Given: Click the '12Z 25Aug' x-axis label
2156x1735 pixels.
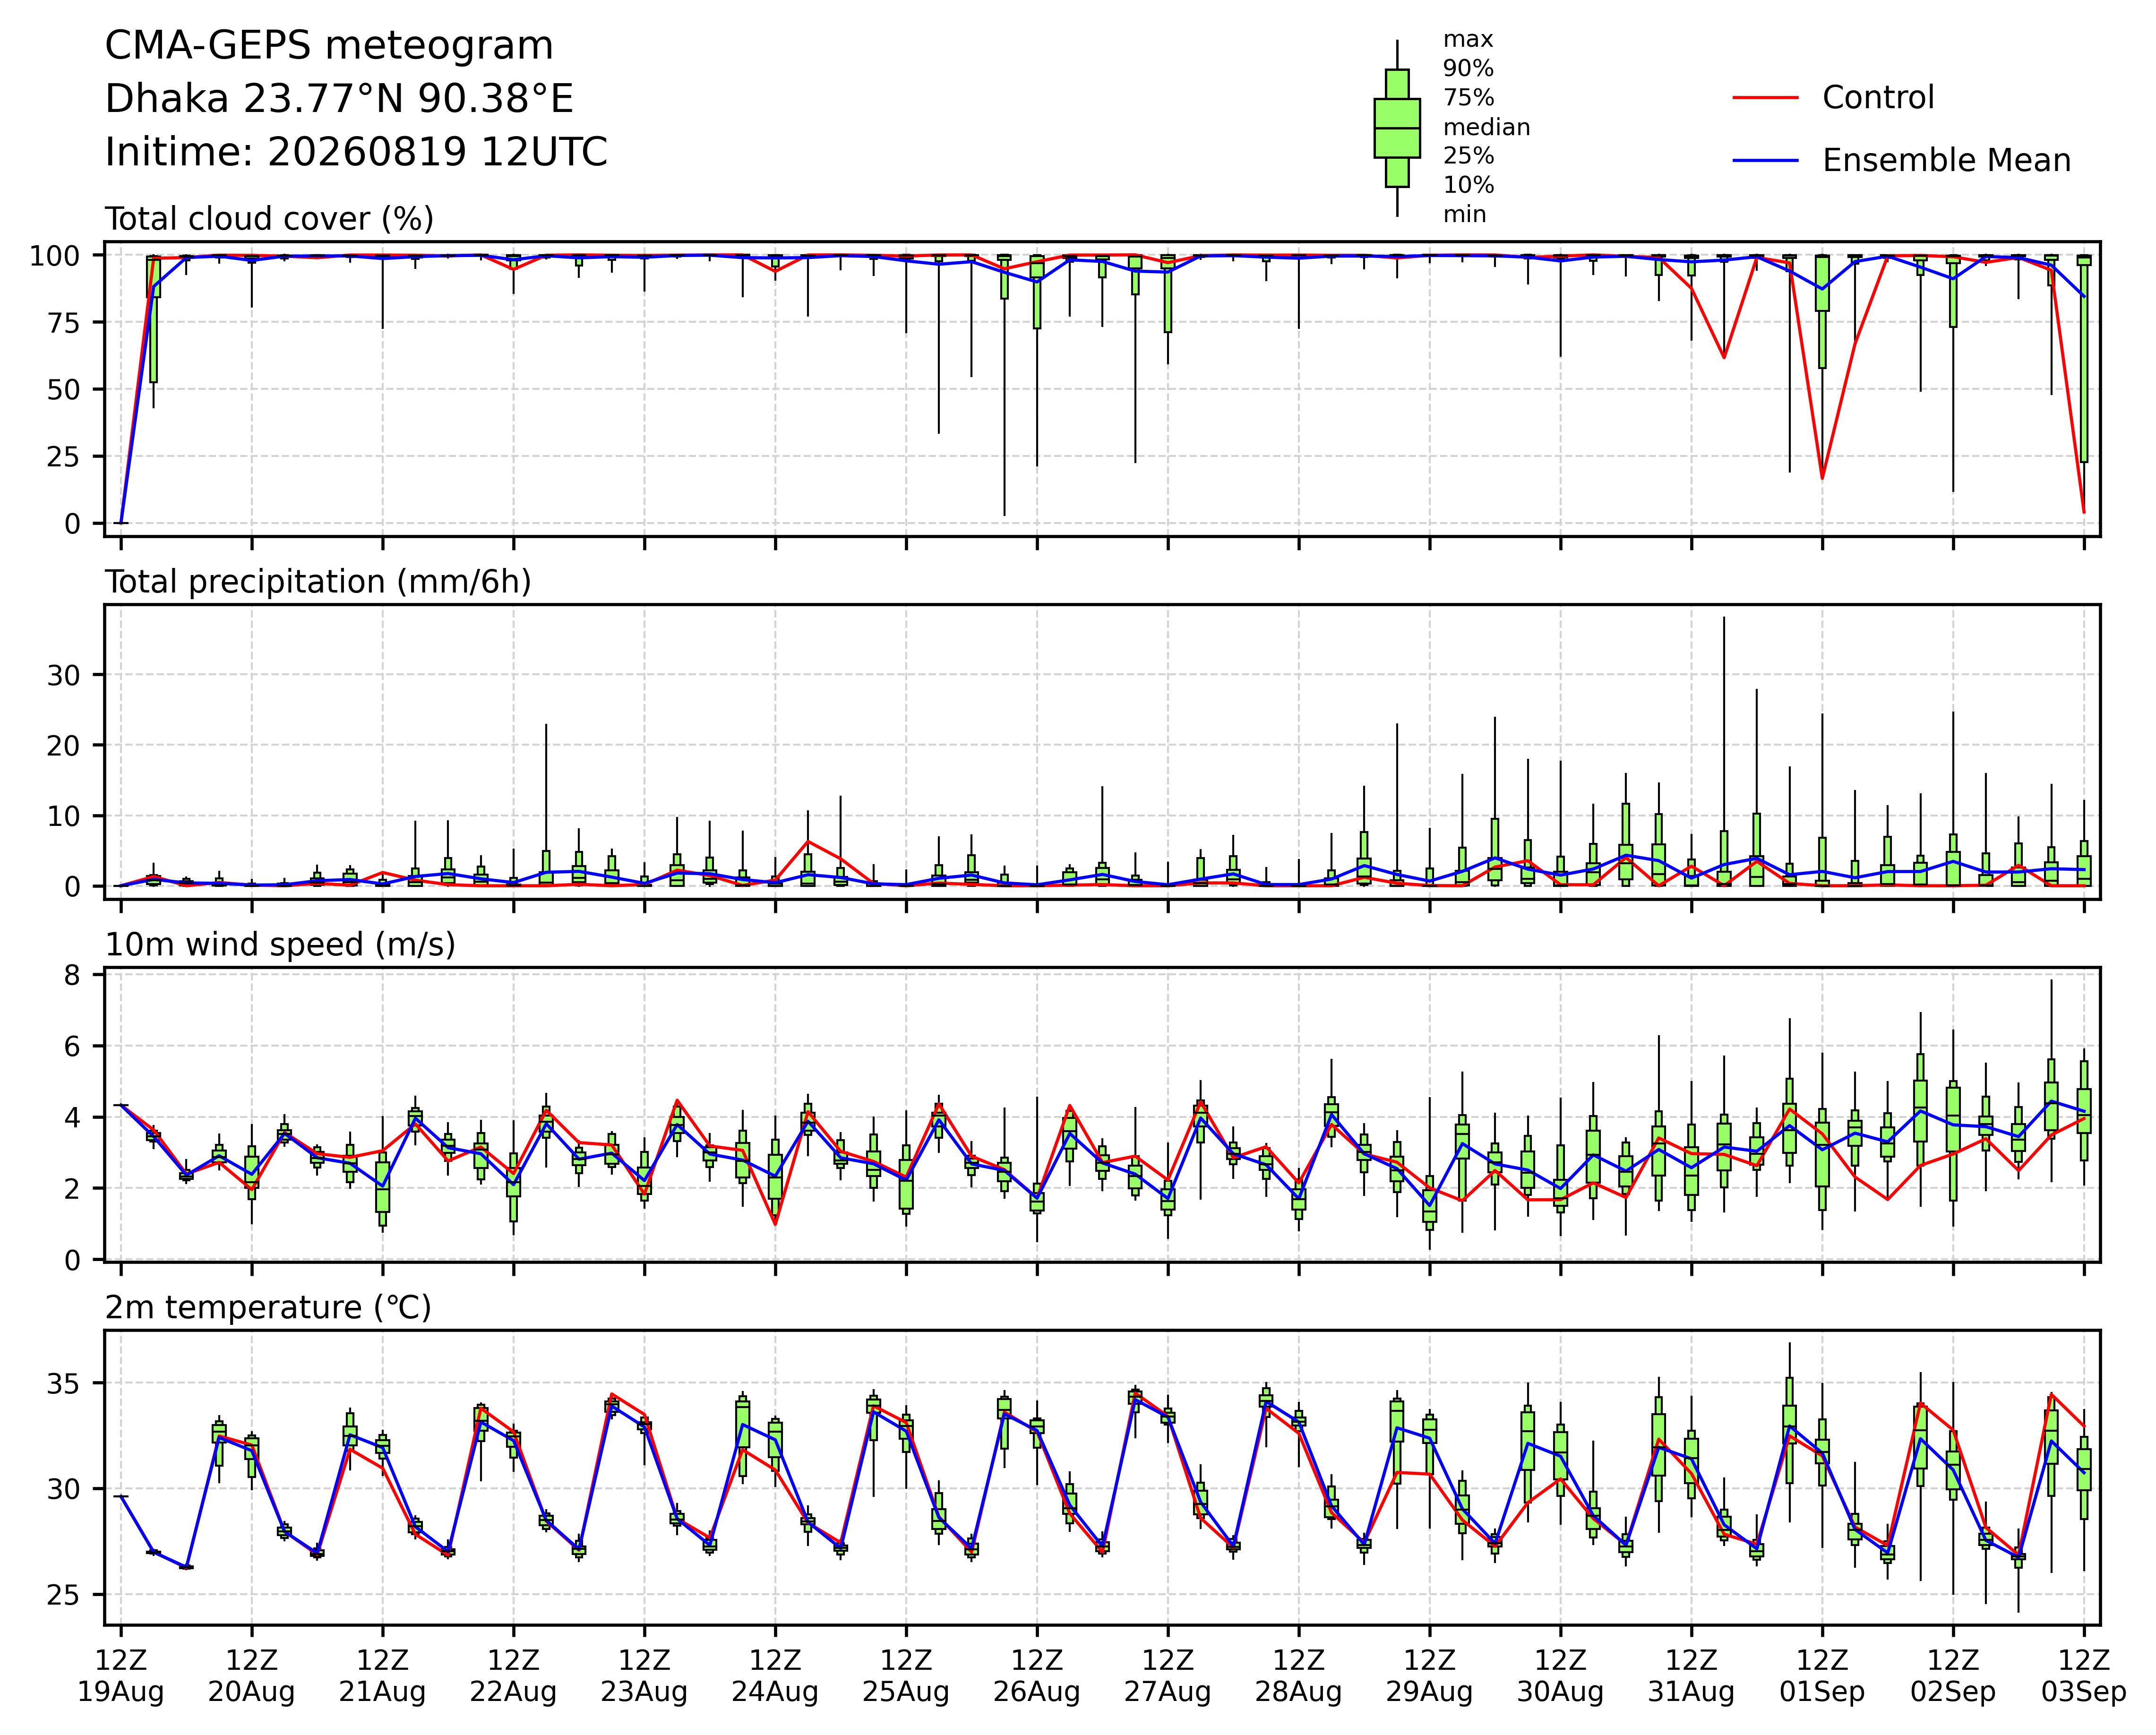Looking at the screenshot, I should pyautogui.click(x=906, y=1676).
